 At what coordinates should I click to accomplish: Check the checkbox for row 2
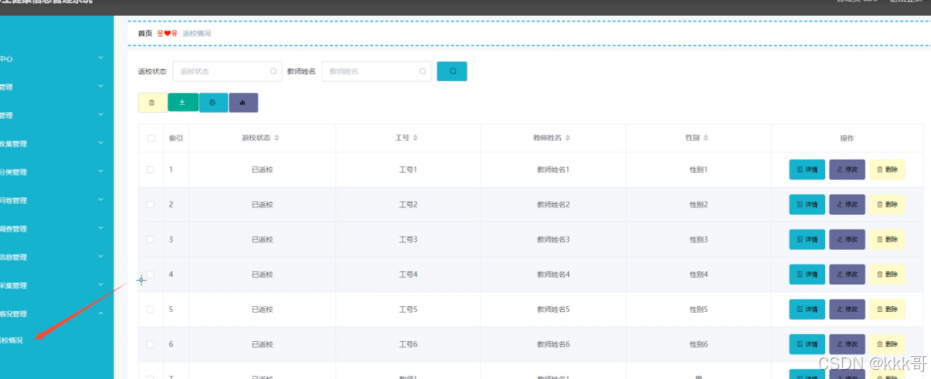point(150,204)
